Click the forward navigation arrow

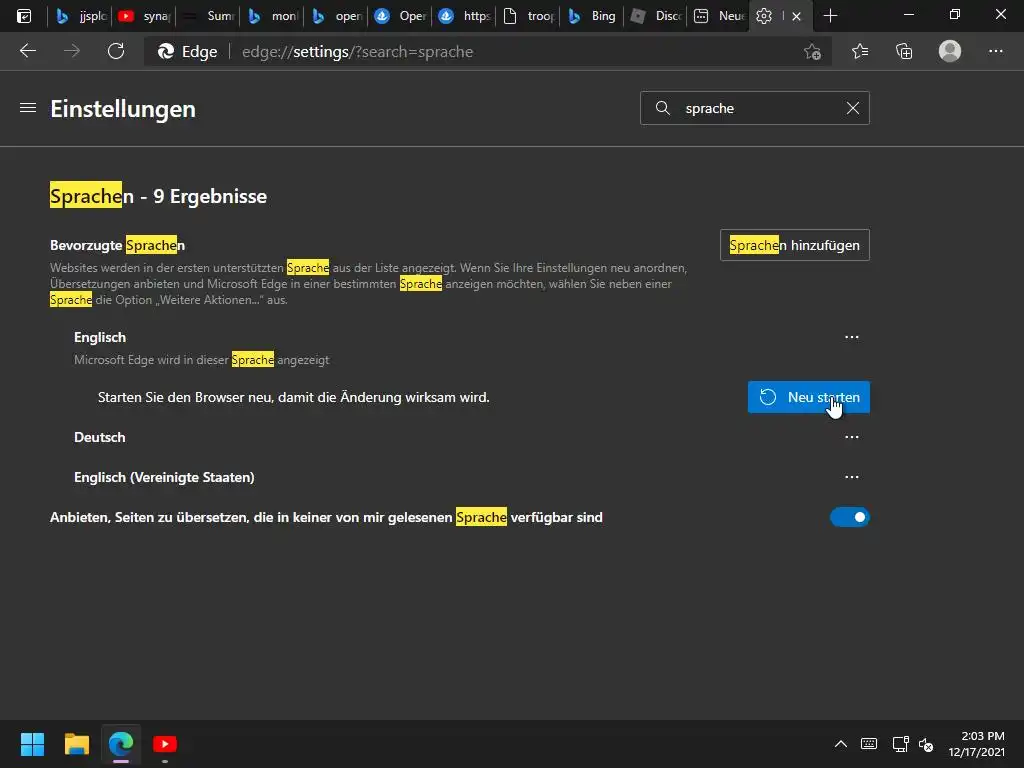tap(72, 51)
